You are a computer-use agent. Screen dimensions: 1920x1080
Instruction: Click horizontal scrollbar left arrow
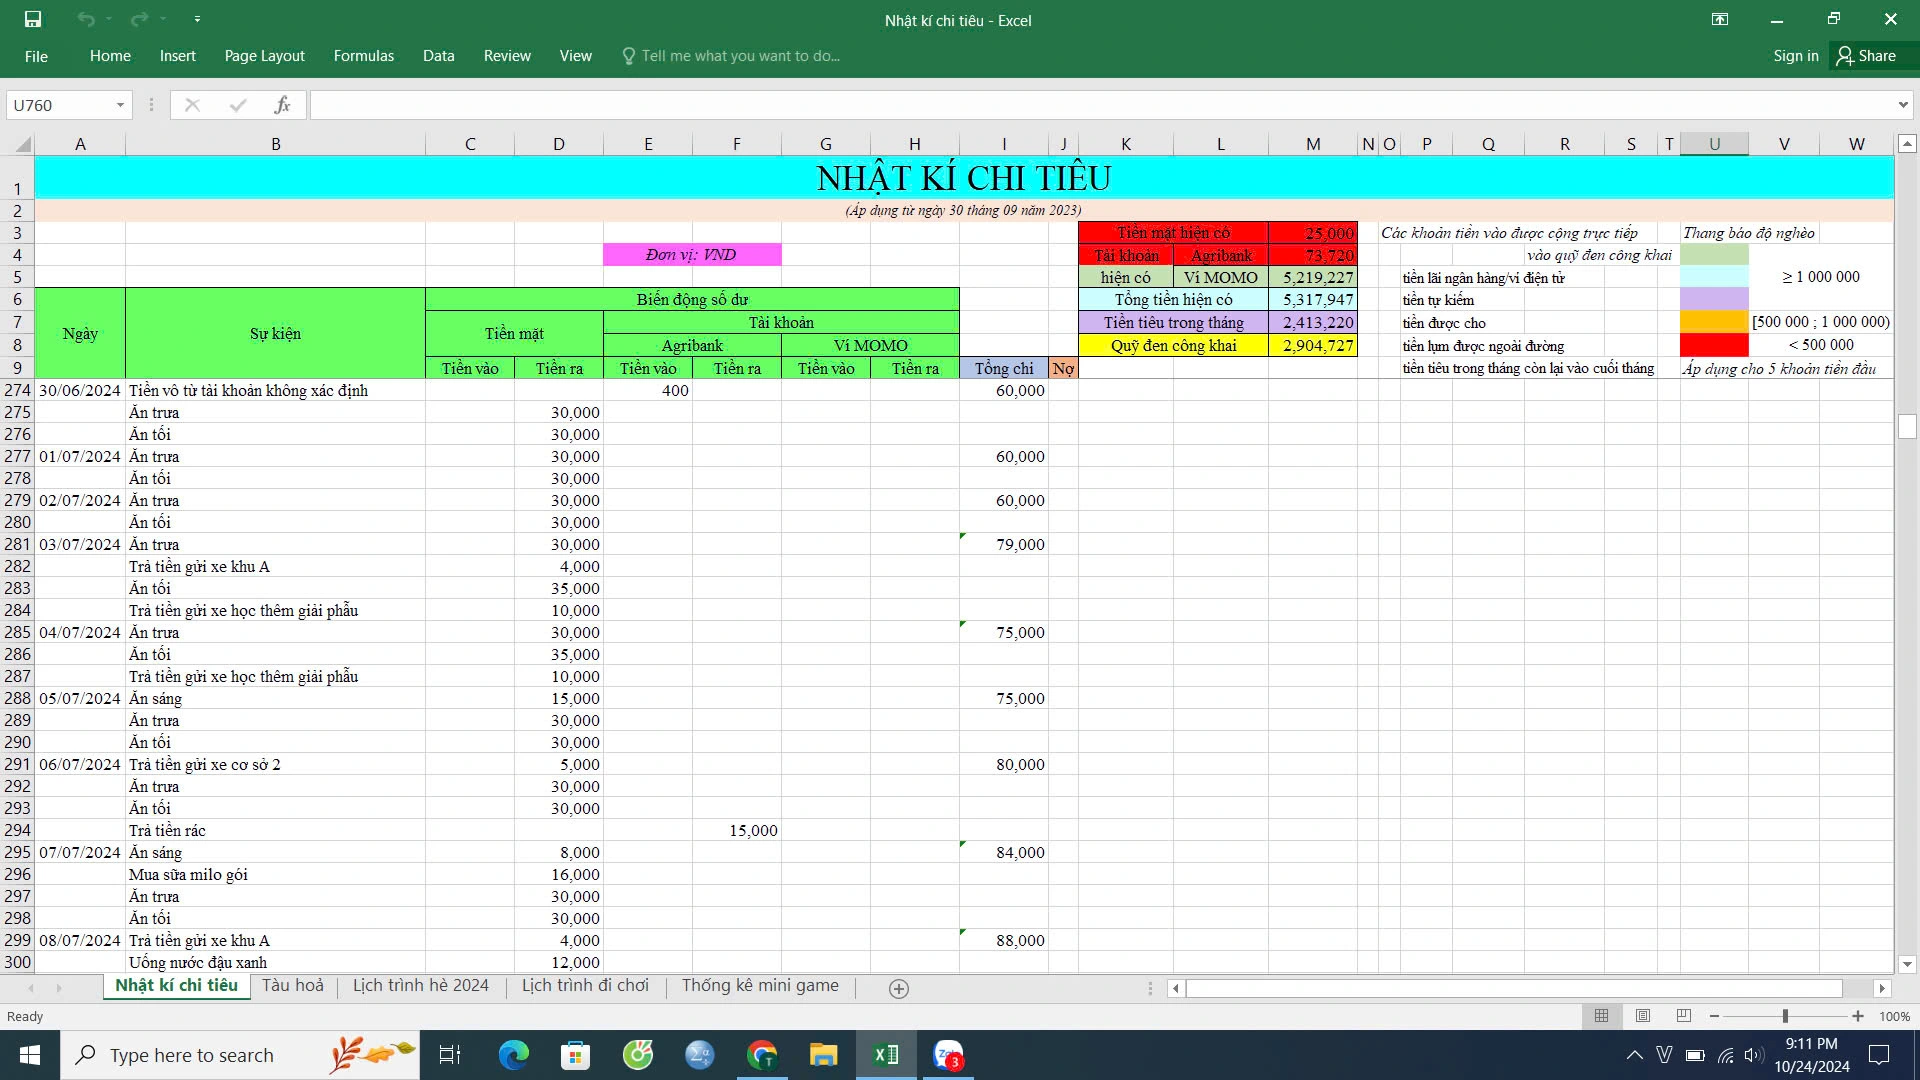click(1176, 988)
